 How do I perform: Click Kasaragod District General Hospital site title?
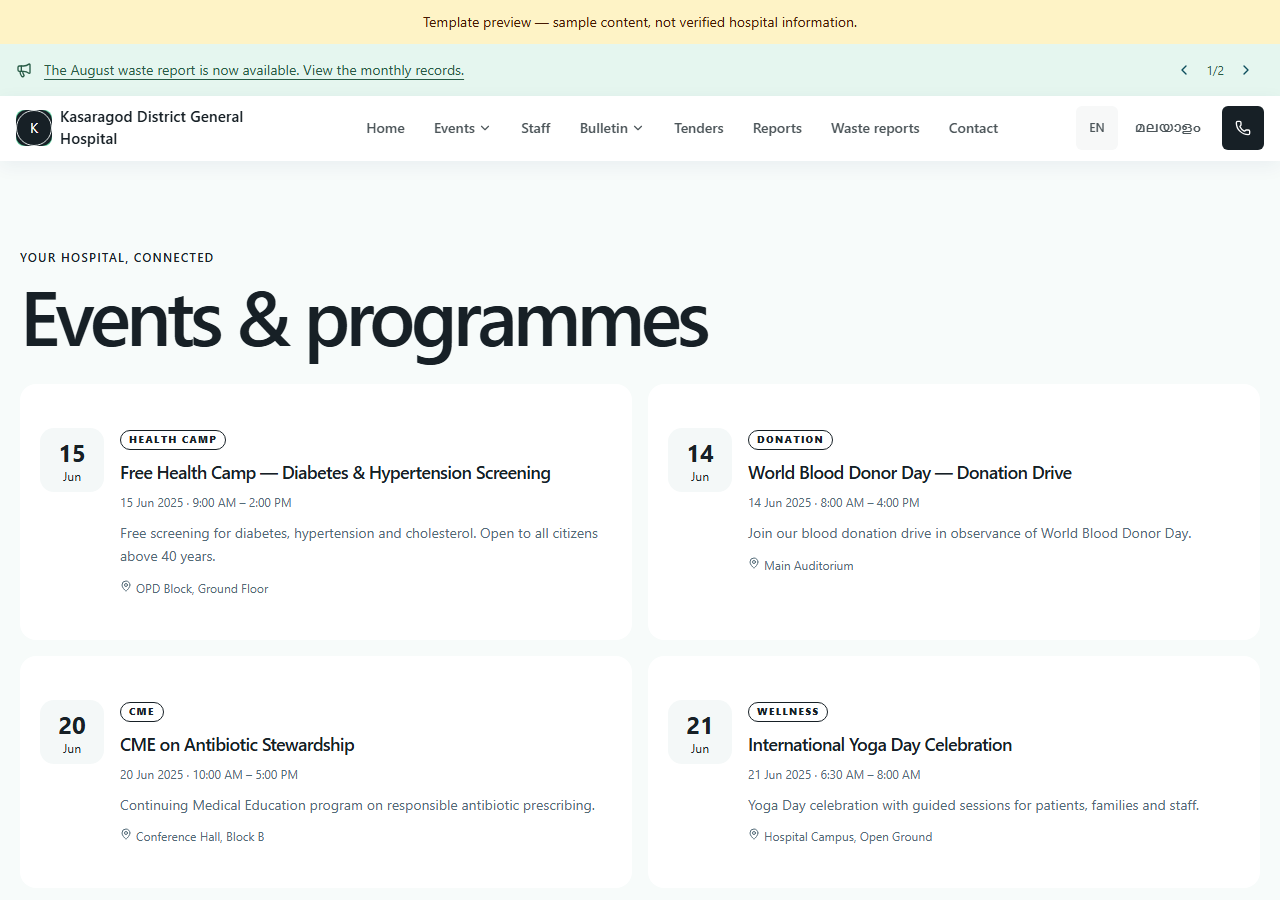(152, 128)
